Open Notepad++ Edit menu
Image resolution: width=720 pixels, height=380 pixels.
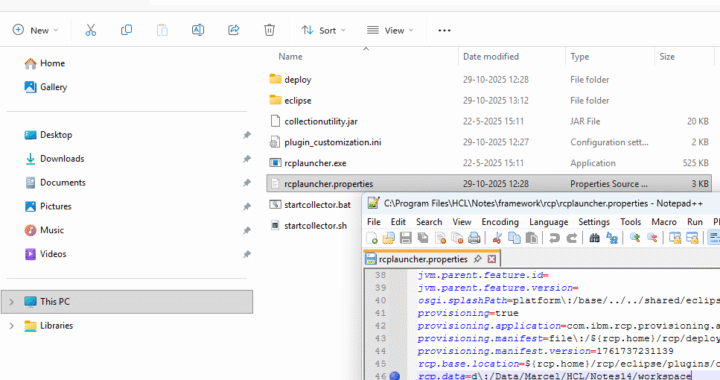(398, 222)
